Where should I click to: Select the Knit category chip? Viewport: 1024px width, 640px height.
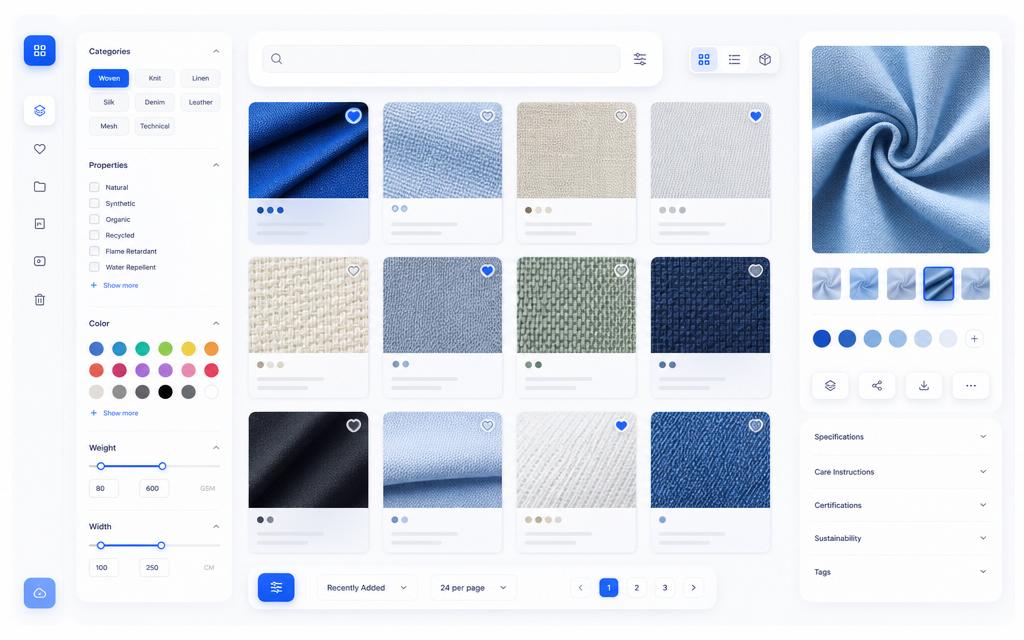click(155, 78)
